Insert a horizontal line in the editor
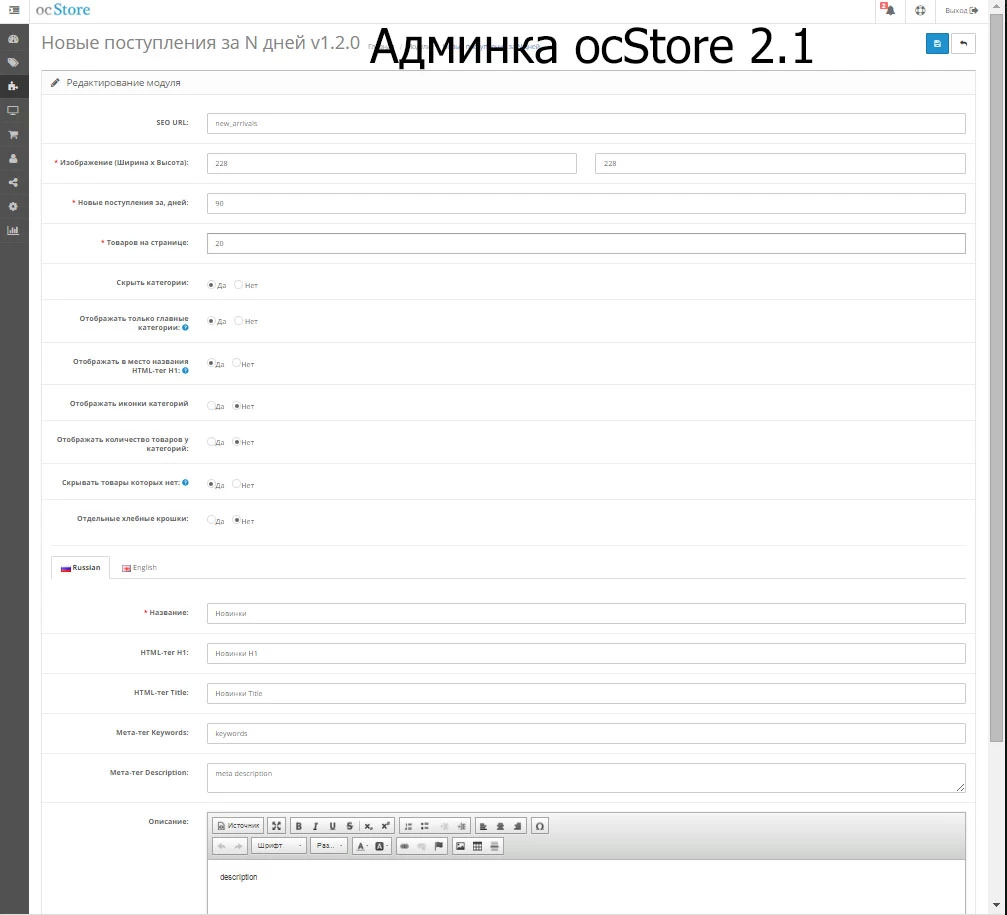The width and height of the screenshot is (1007, 915). 495,846
